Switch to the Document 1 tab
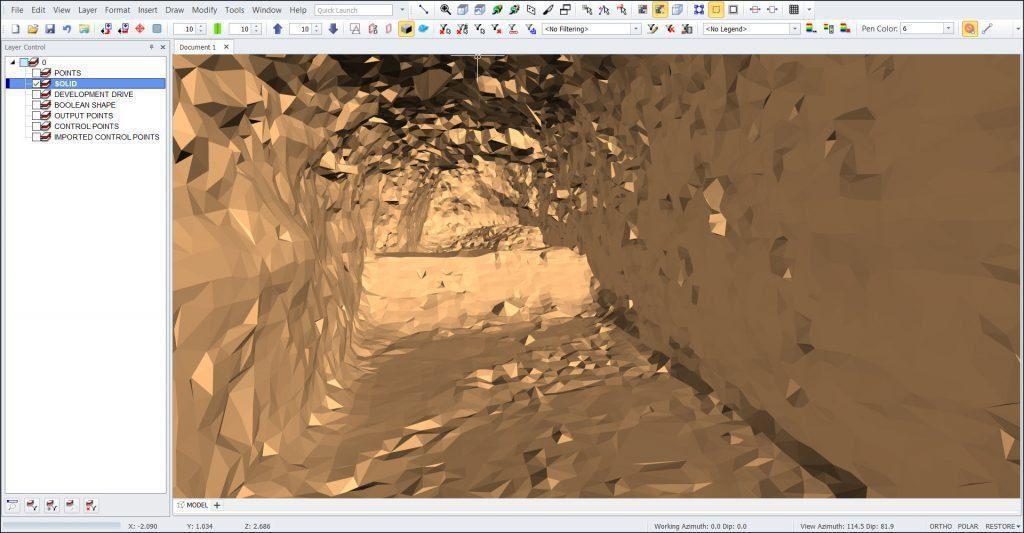The height and width of the screenshot is (533, 1024). click(x=197, y=47)
